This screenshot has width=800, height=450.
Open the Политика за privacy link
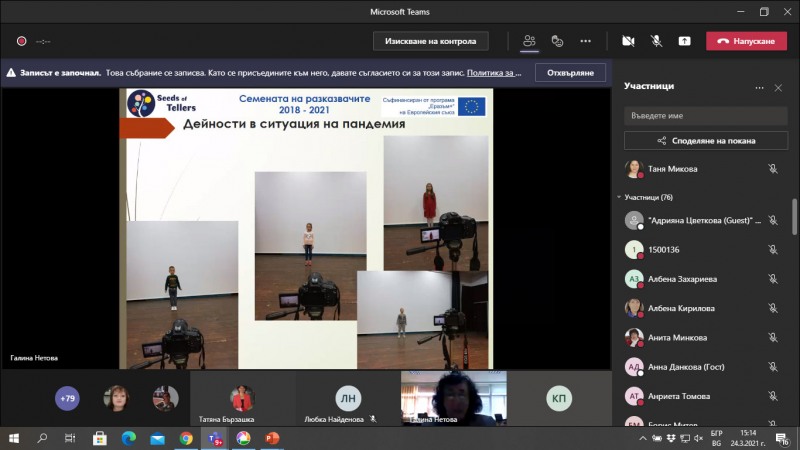pyautogui.click(x=494, y=73)
